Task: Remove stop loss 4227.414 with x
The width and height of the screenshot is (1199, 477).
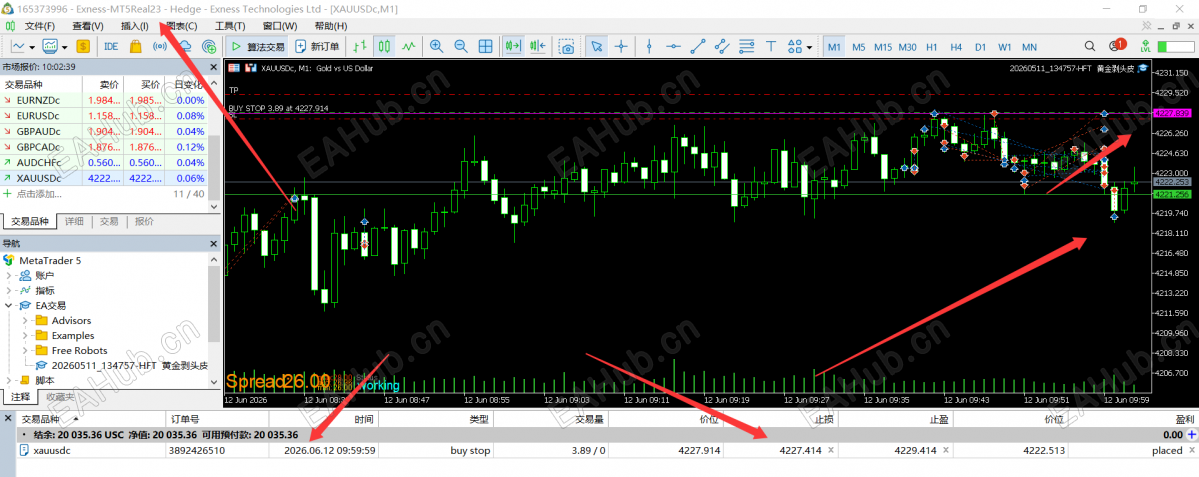Action: [831, 450]
